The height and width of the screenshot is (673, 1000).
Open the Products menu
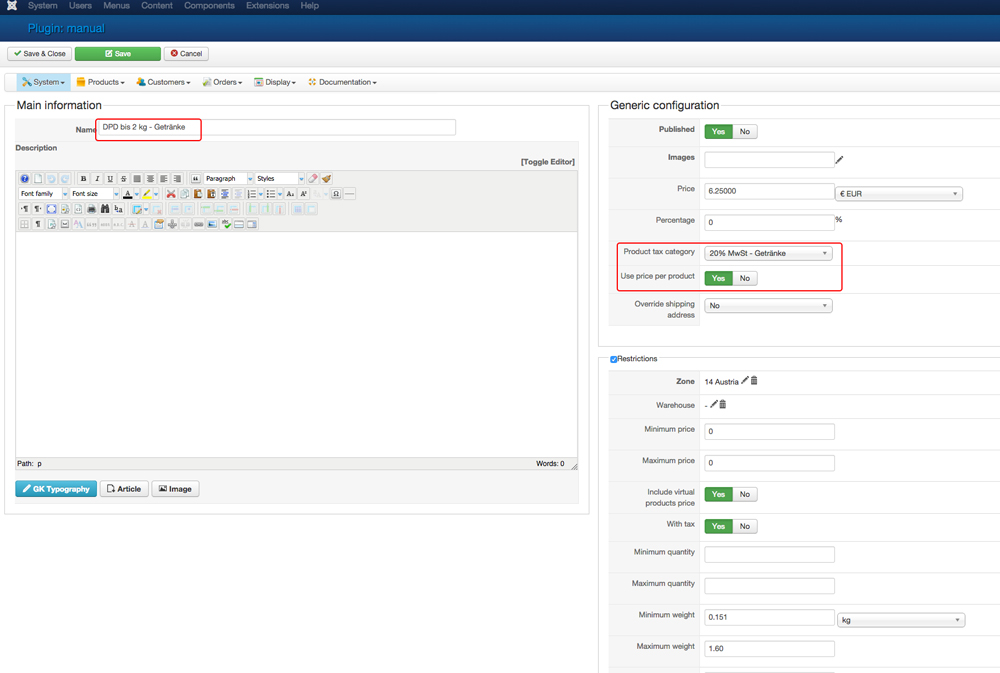click(100, 82)
